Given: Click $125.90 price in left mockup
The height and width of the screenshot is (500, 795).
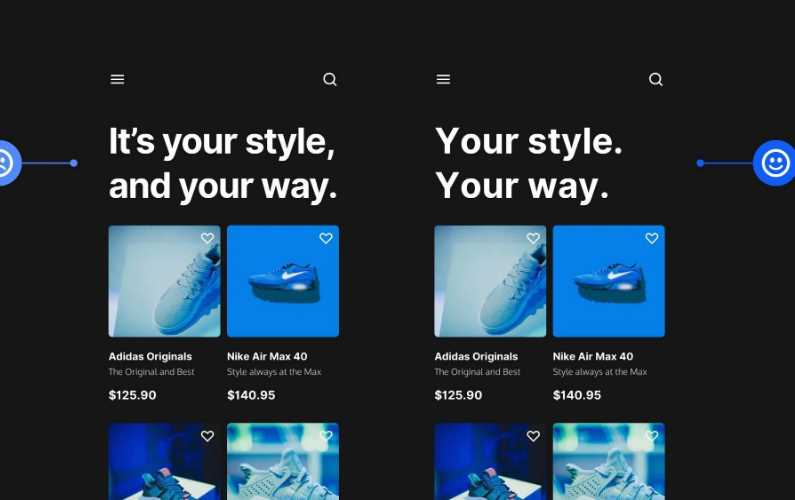Looking at the screenshot, I should coord(132,395).
